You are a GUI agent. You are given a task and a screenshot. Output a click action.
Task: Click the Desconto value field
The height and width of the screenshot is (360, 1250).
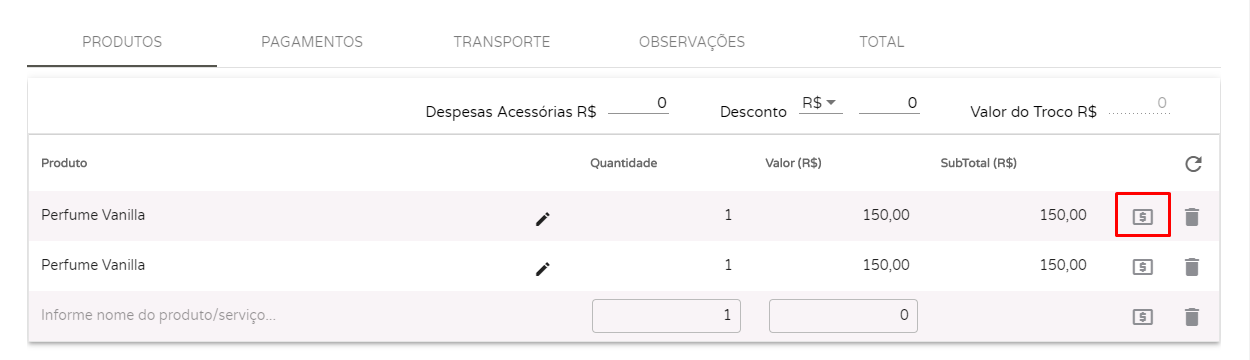pyautogui.click(x=889, y=103)
